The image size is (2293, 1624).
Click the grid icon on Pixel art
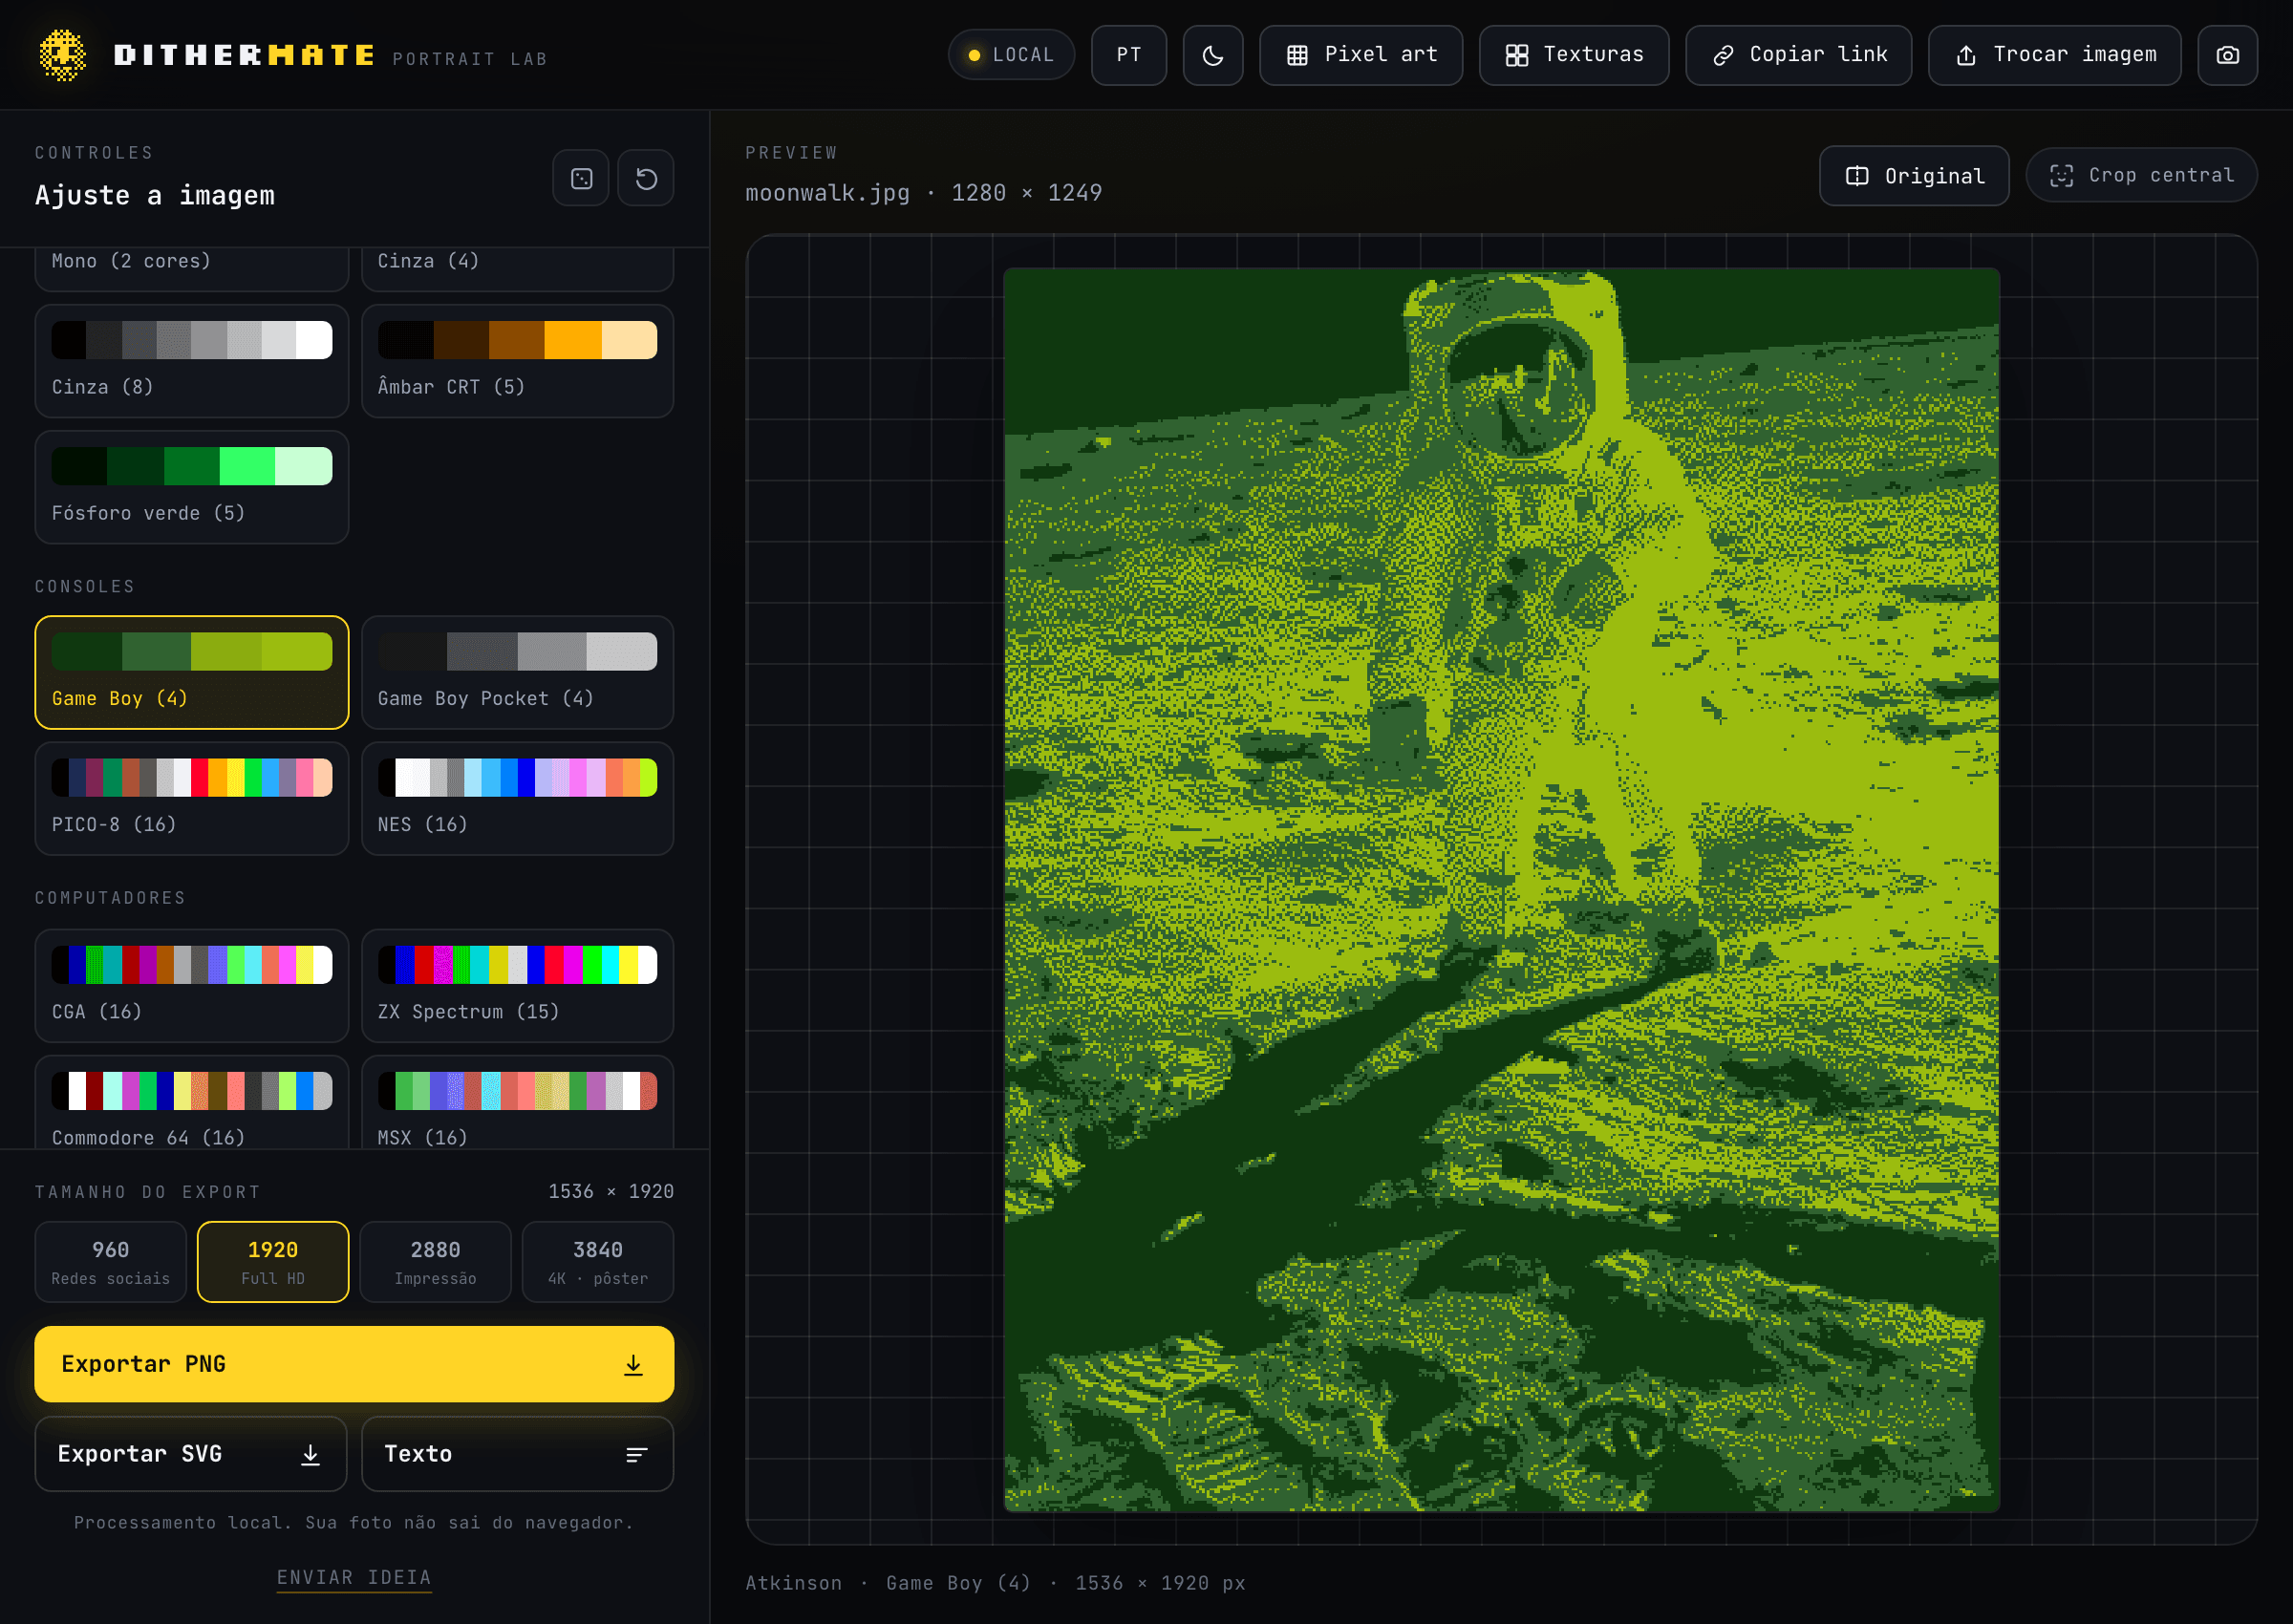1297,55
